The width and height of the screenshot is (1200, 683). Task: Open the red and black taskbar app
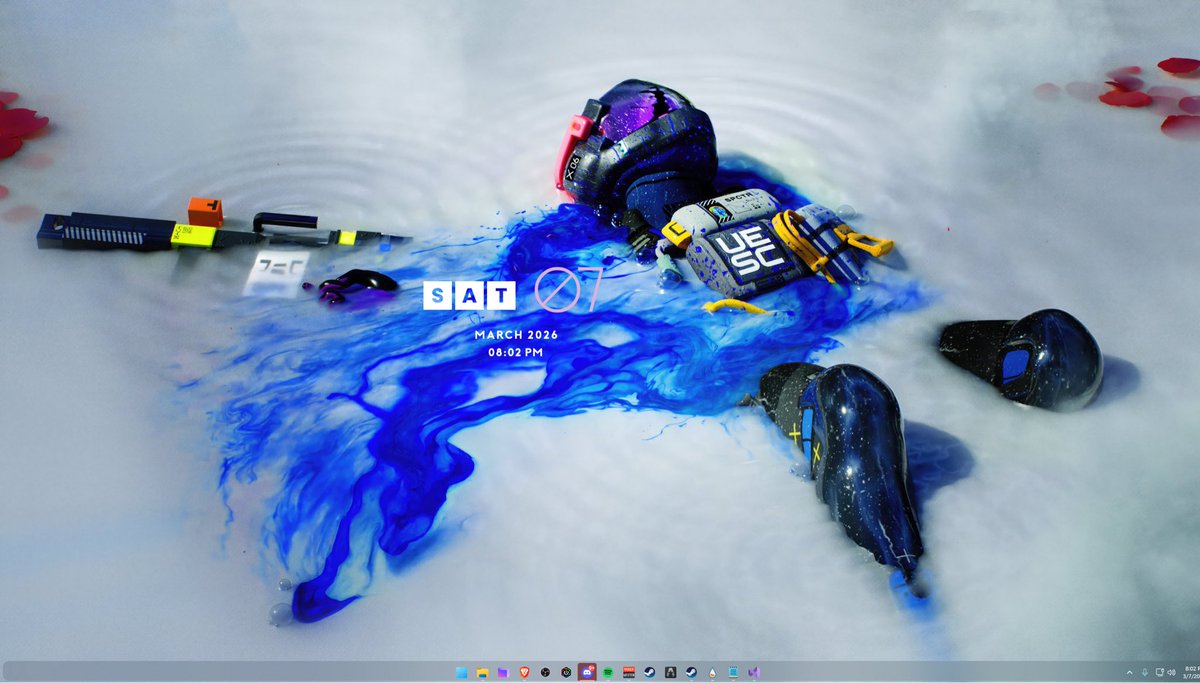point(629,673)
